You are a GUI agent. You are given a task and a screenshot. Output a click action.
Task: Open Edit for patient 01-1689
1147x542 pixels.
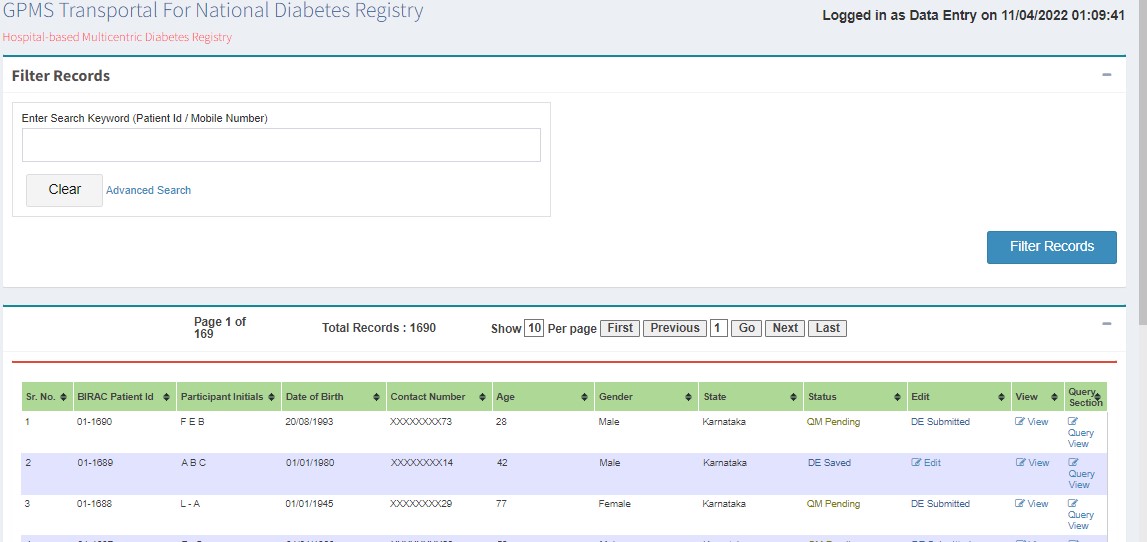pos(926,463)
